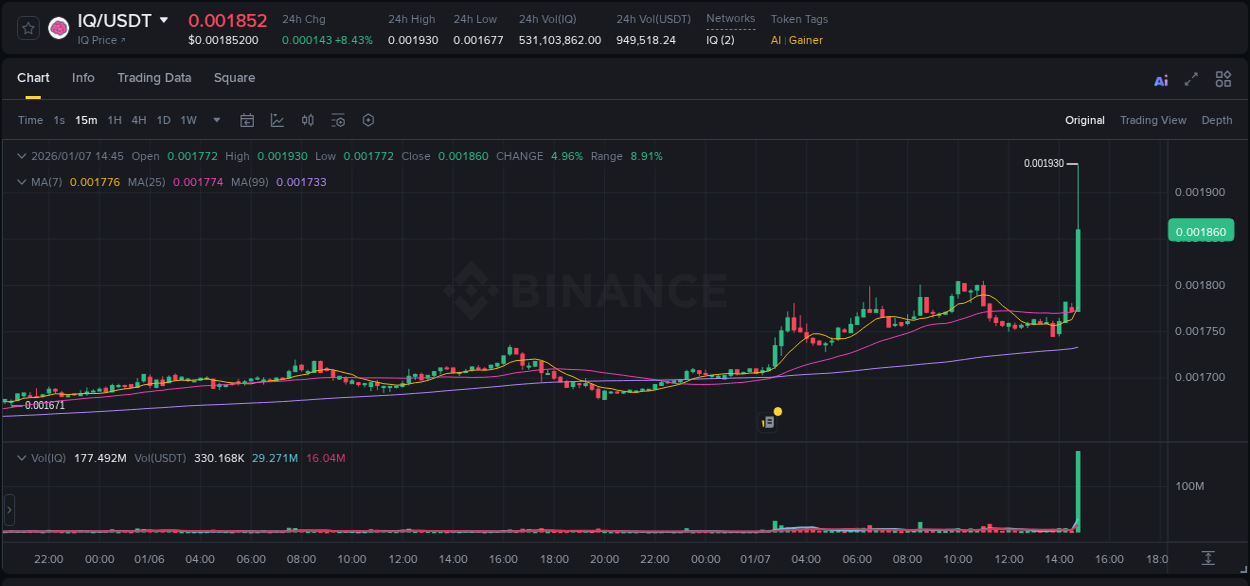1250x586 pixels.
Task: Switch to the Trading Data tab
Action: (x=155, y=78)
